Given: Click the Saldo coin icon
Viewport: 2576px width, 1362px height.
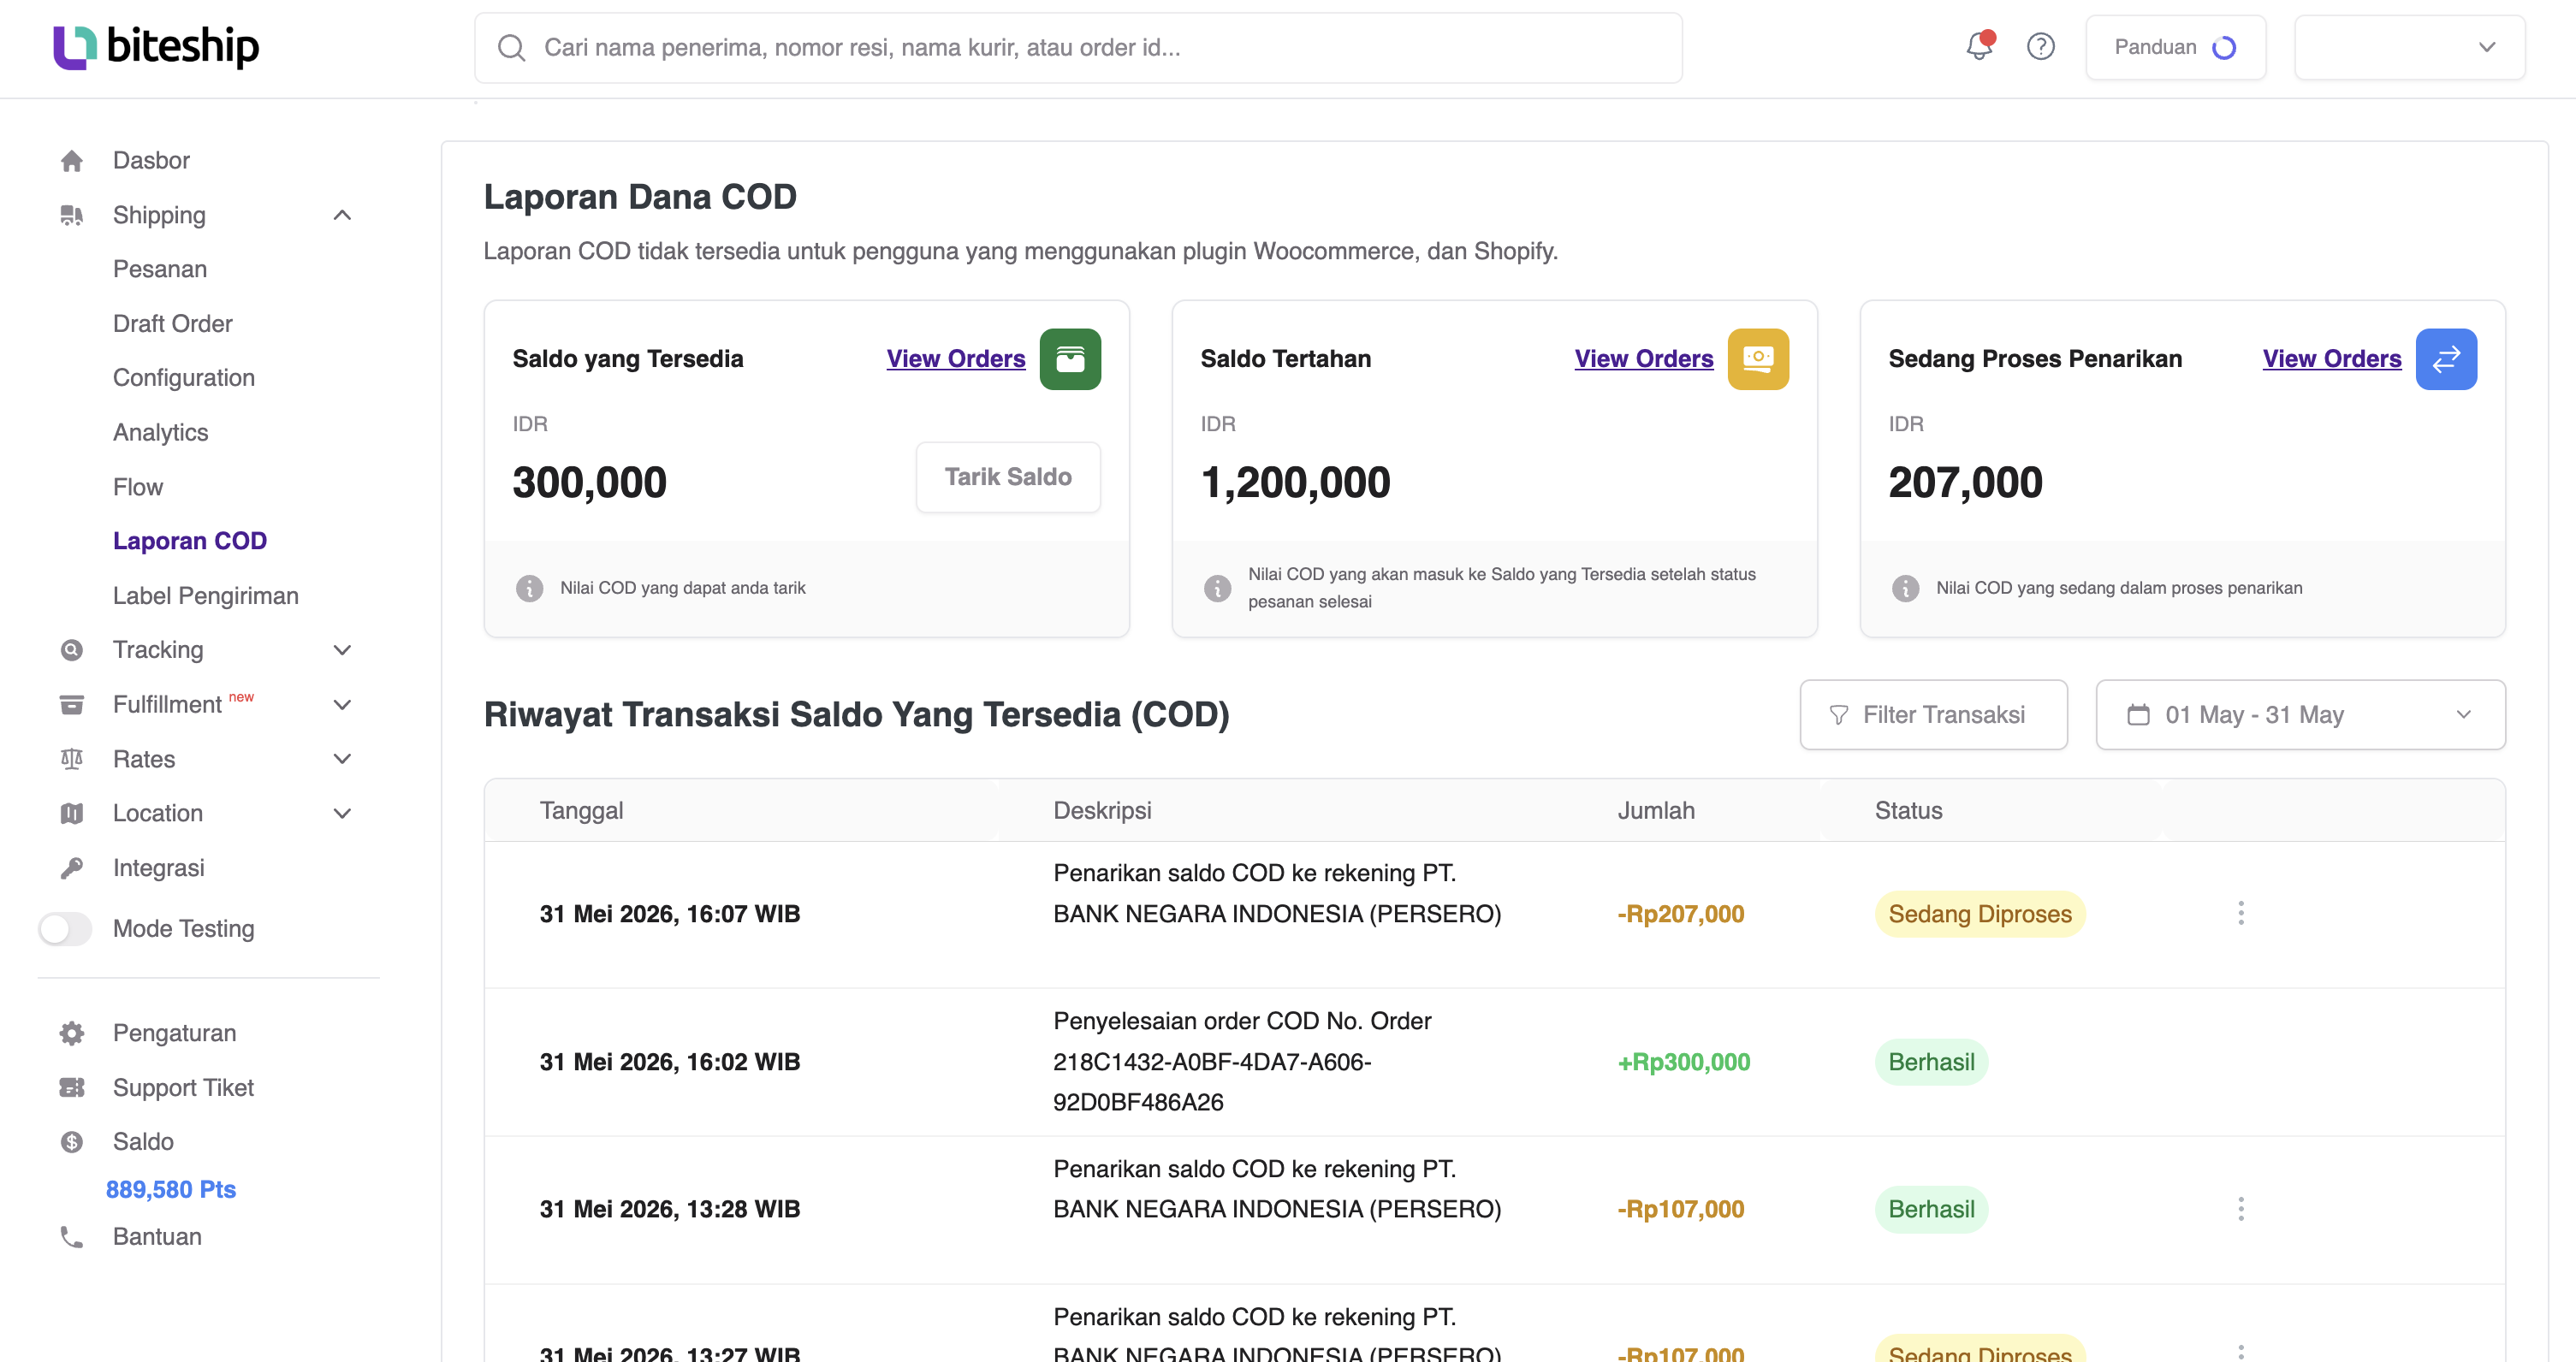Looking at the screenshot, I should point(72,1142).
